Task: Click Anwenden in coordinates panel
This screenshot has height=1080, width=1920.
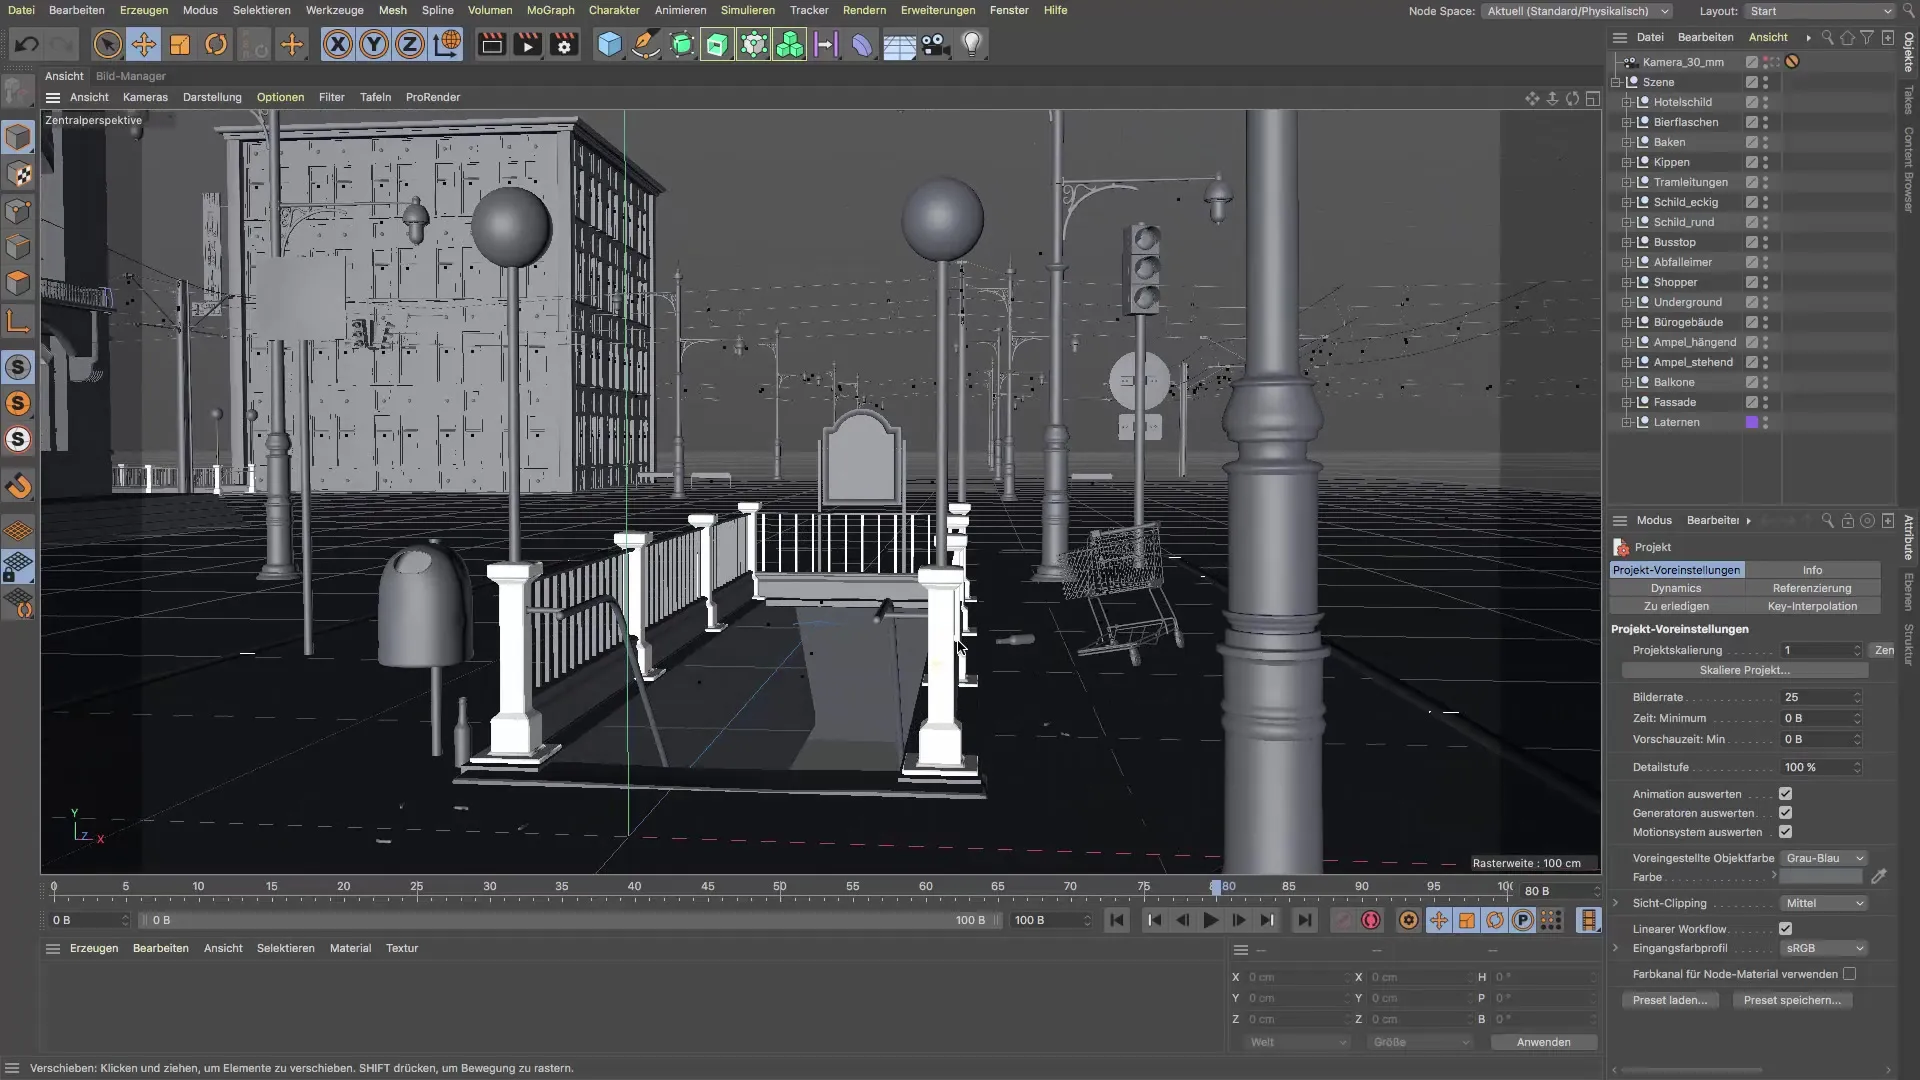Action: tap(1543, 1042)
